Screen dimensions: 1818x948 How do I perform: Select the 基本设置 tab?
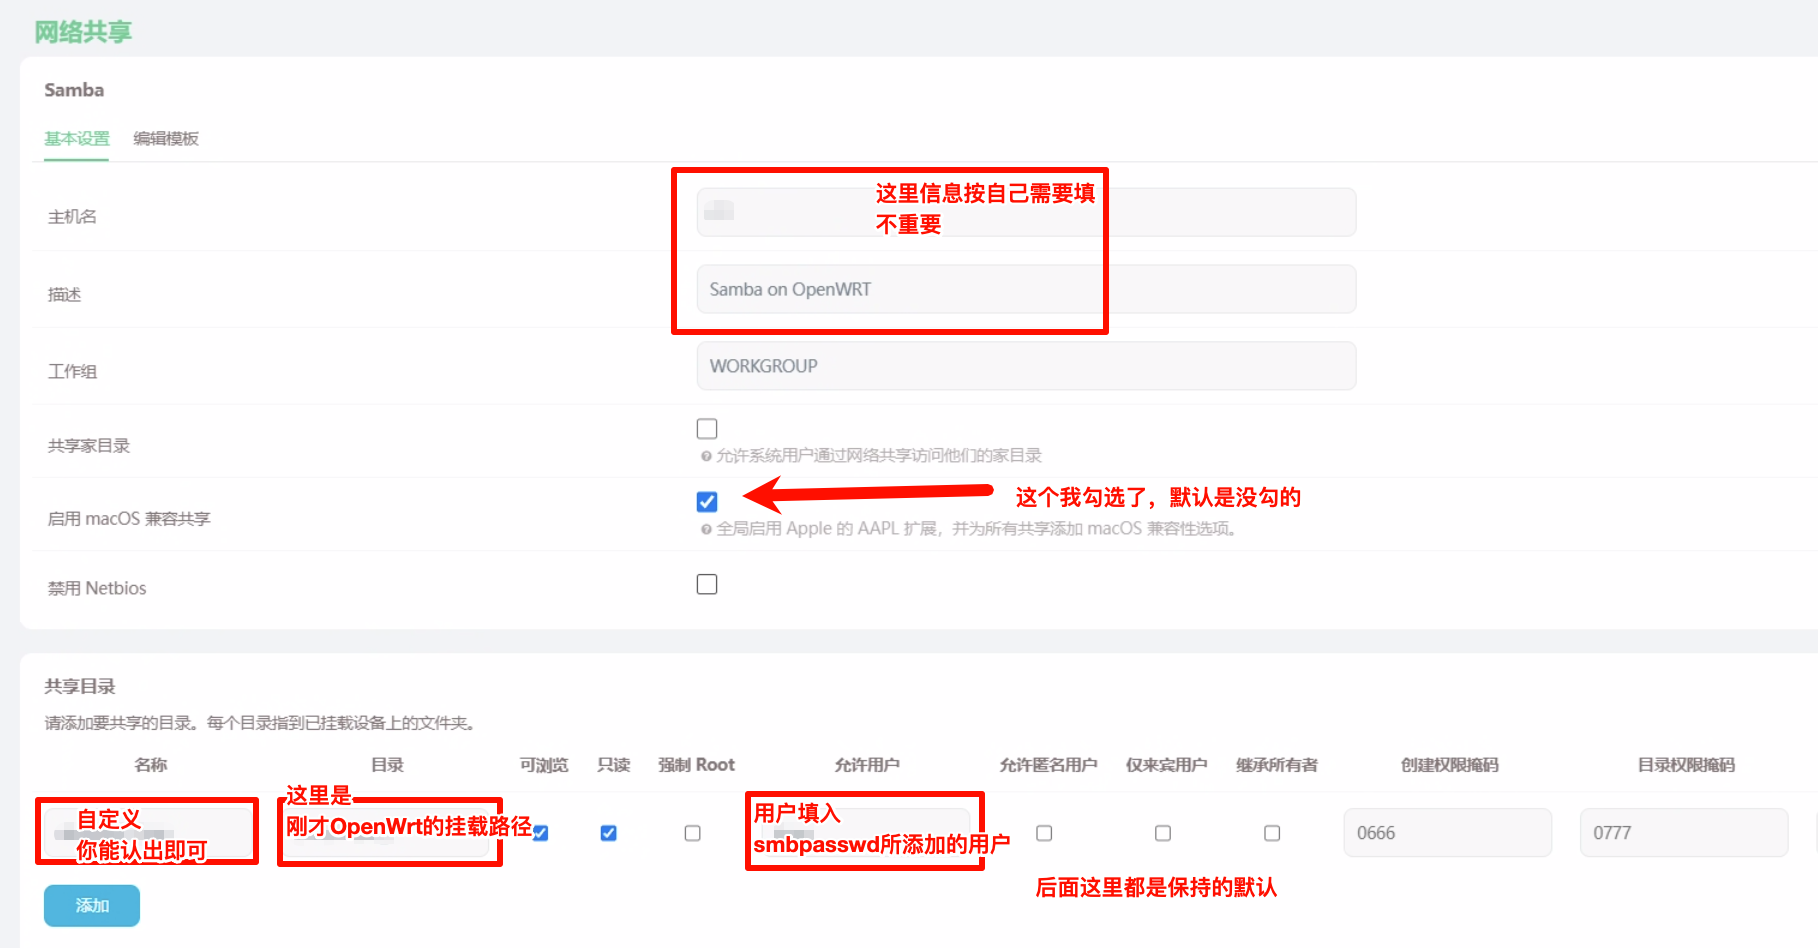coord(75,138)
